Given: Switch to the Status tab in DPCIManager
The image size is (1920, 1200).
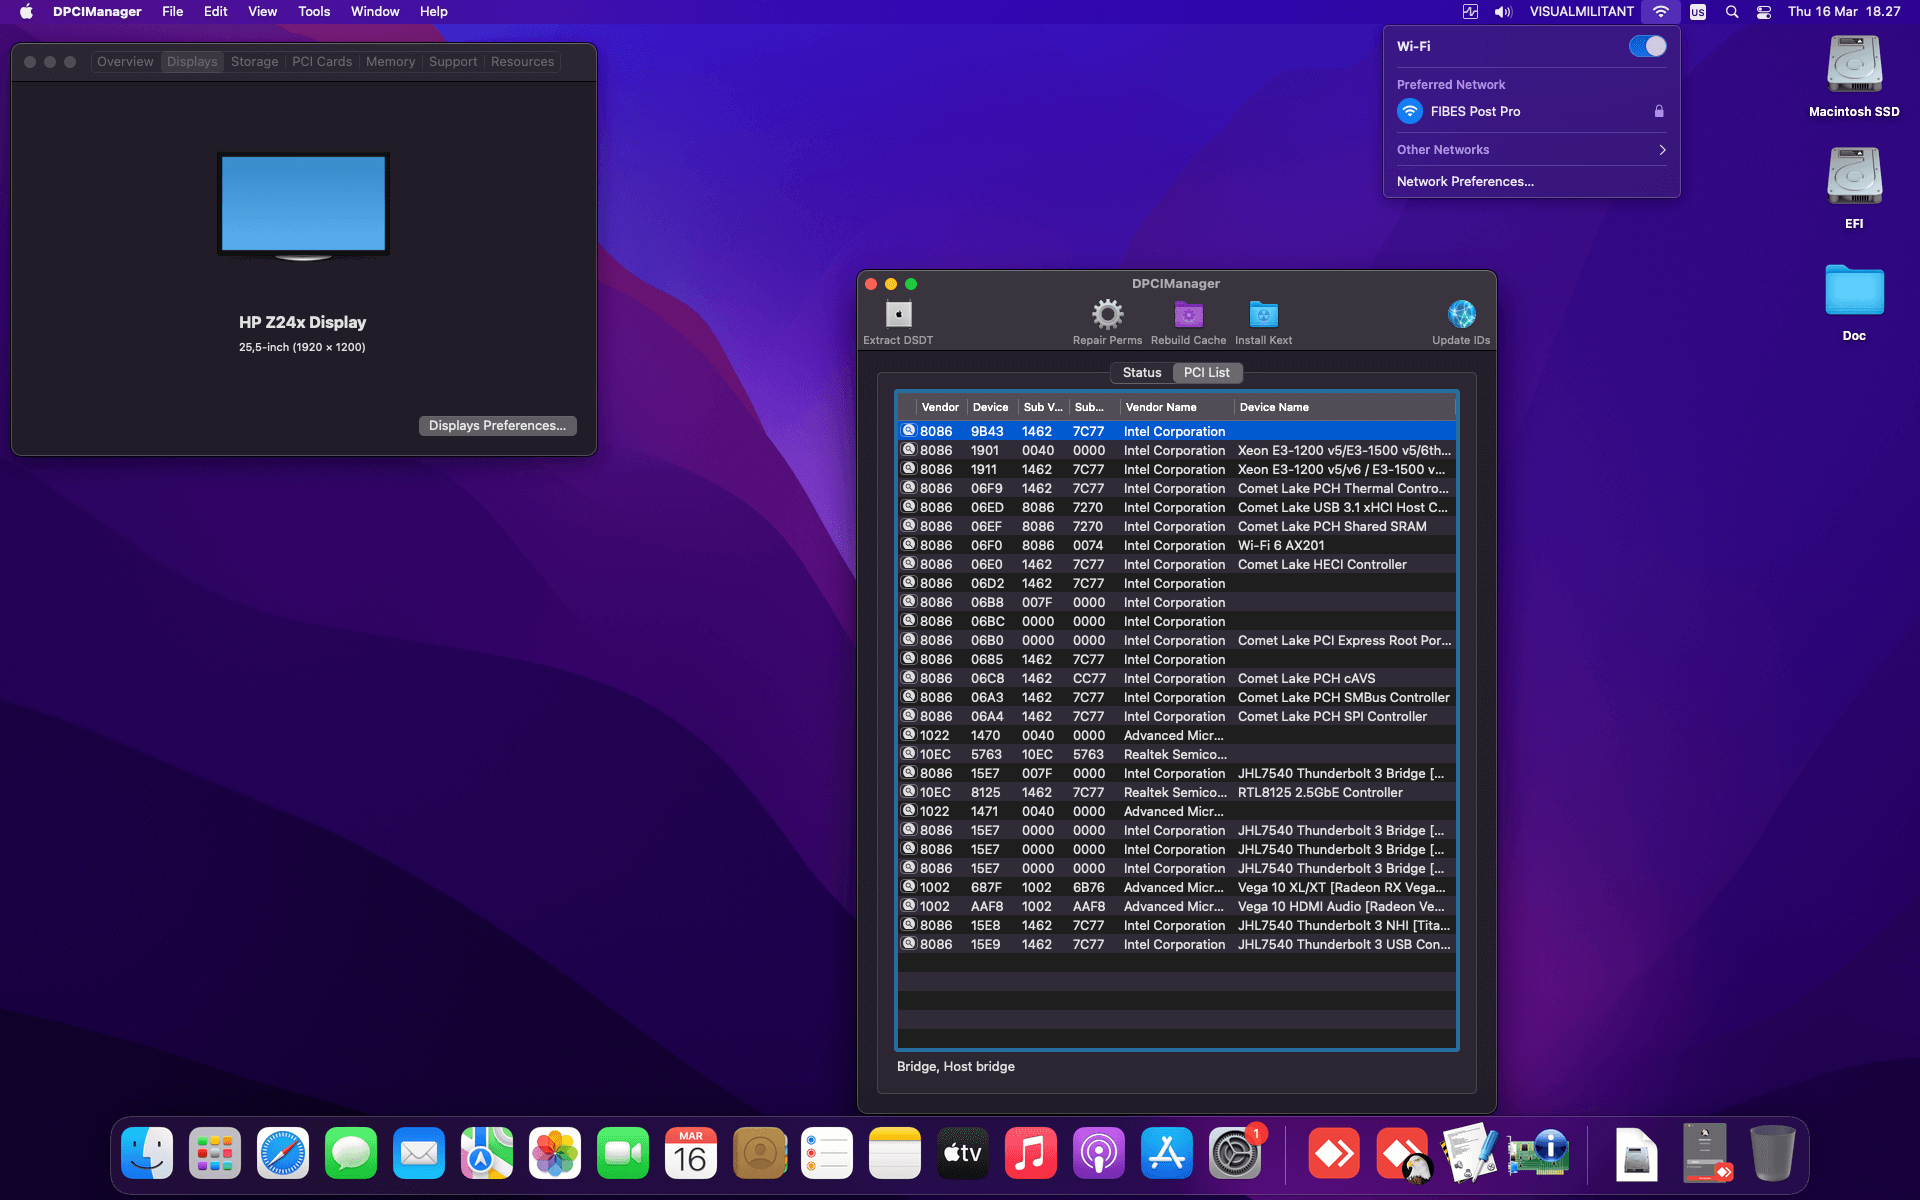Looking at the screenshot, I should [1140, 372].
